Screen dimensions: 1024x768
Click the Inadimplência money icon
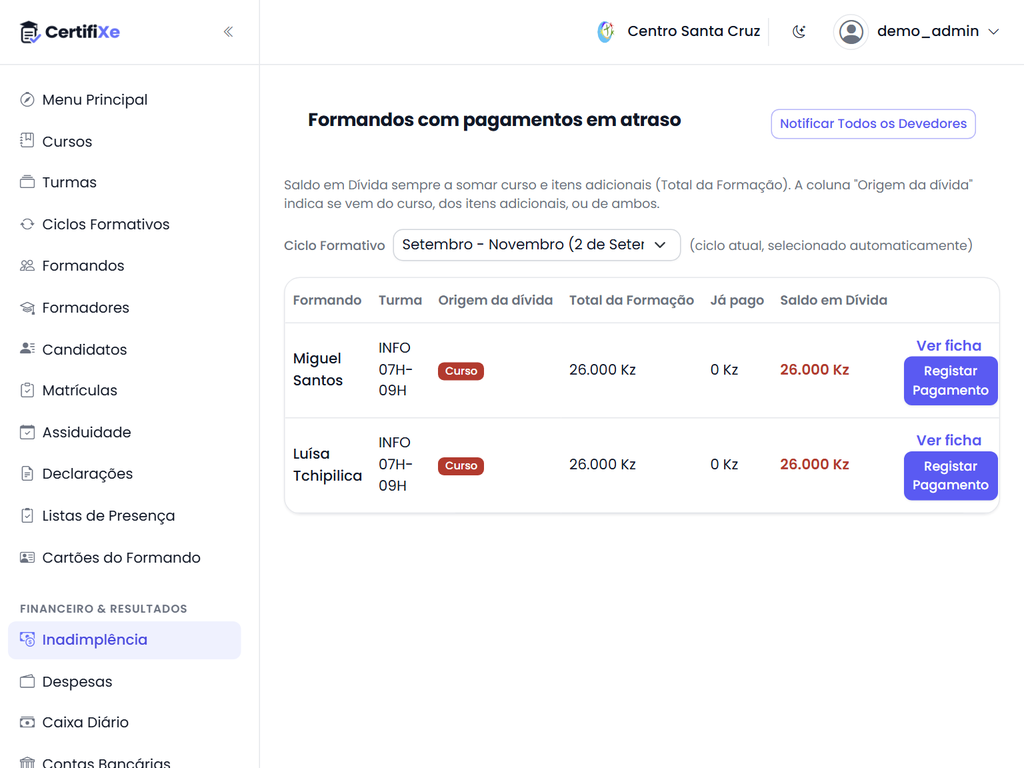(27, 639)
